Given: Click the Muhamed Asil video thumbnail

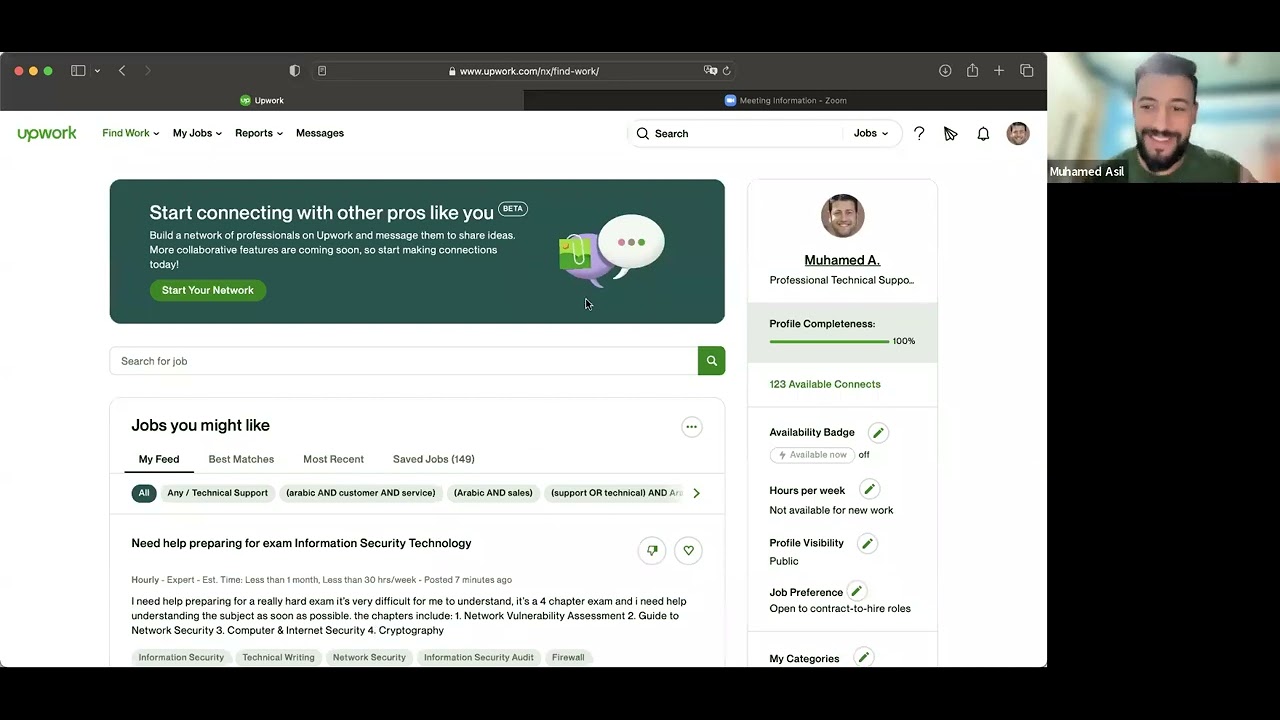Looking at the screenshot, I should (1163, 118).
